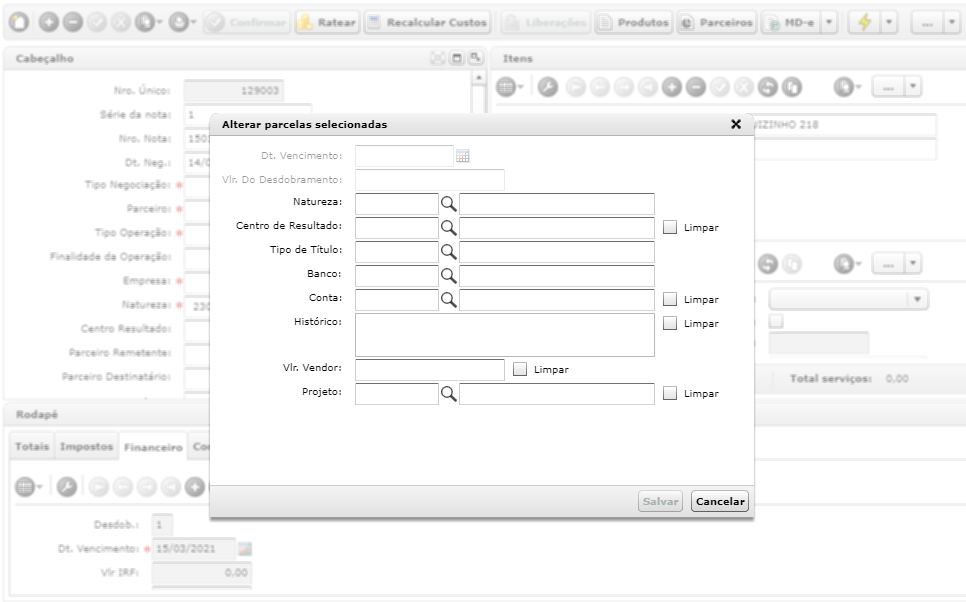Image resolution: width=966 pixels, height=602 pixels.
Task: Click the duplicate icon in Itens toolbar
Action: [x=792, y=87]
